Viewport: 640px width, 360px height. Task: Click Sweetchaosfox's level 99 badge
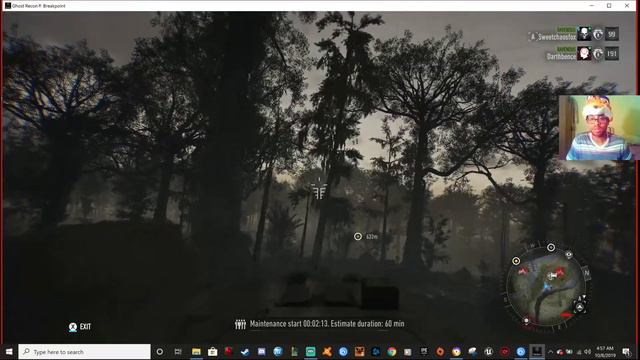[x=611, y=34]
